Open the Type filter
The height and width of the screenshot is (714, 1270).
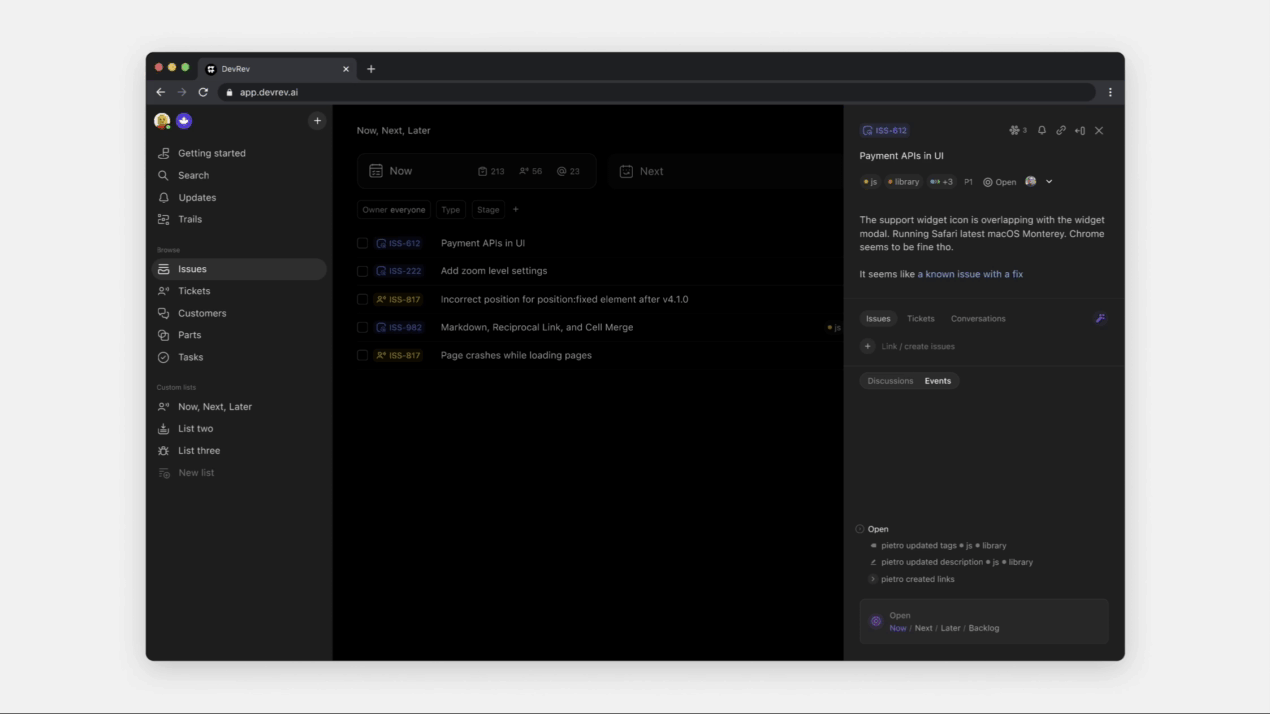coord(451,210)
